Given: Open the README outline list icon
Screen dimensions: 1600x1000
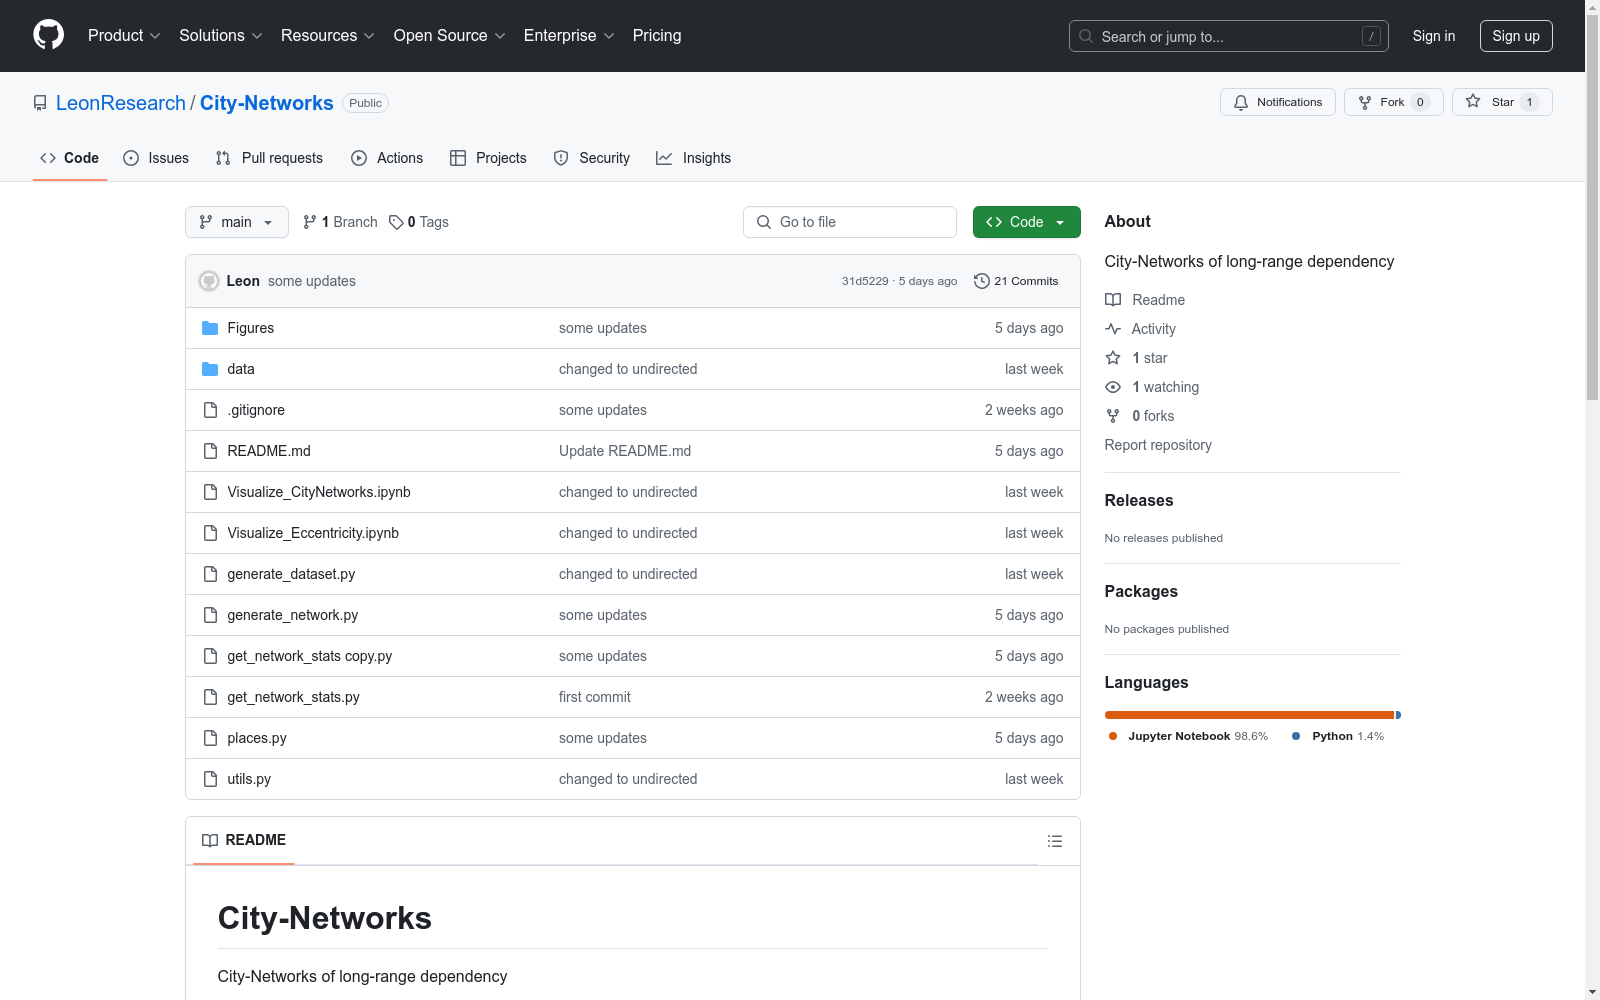Looking at the screenshot, I should 1055,841.
